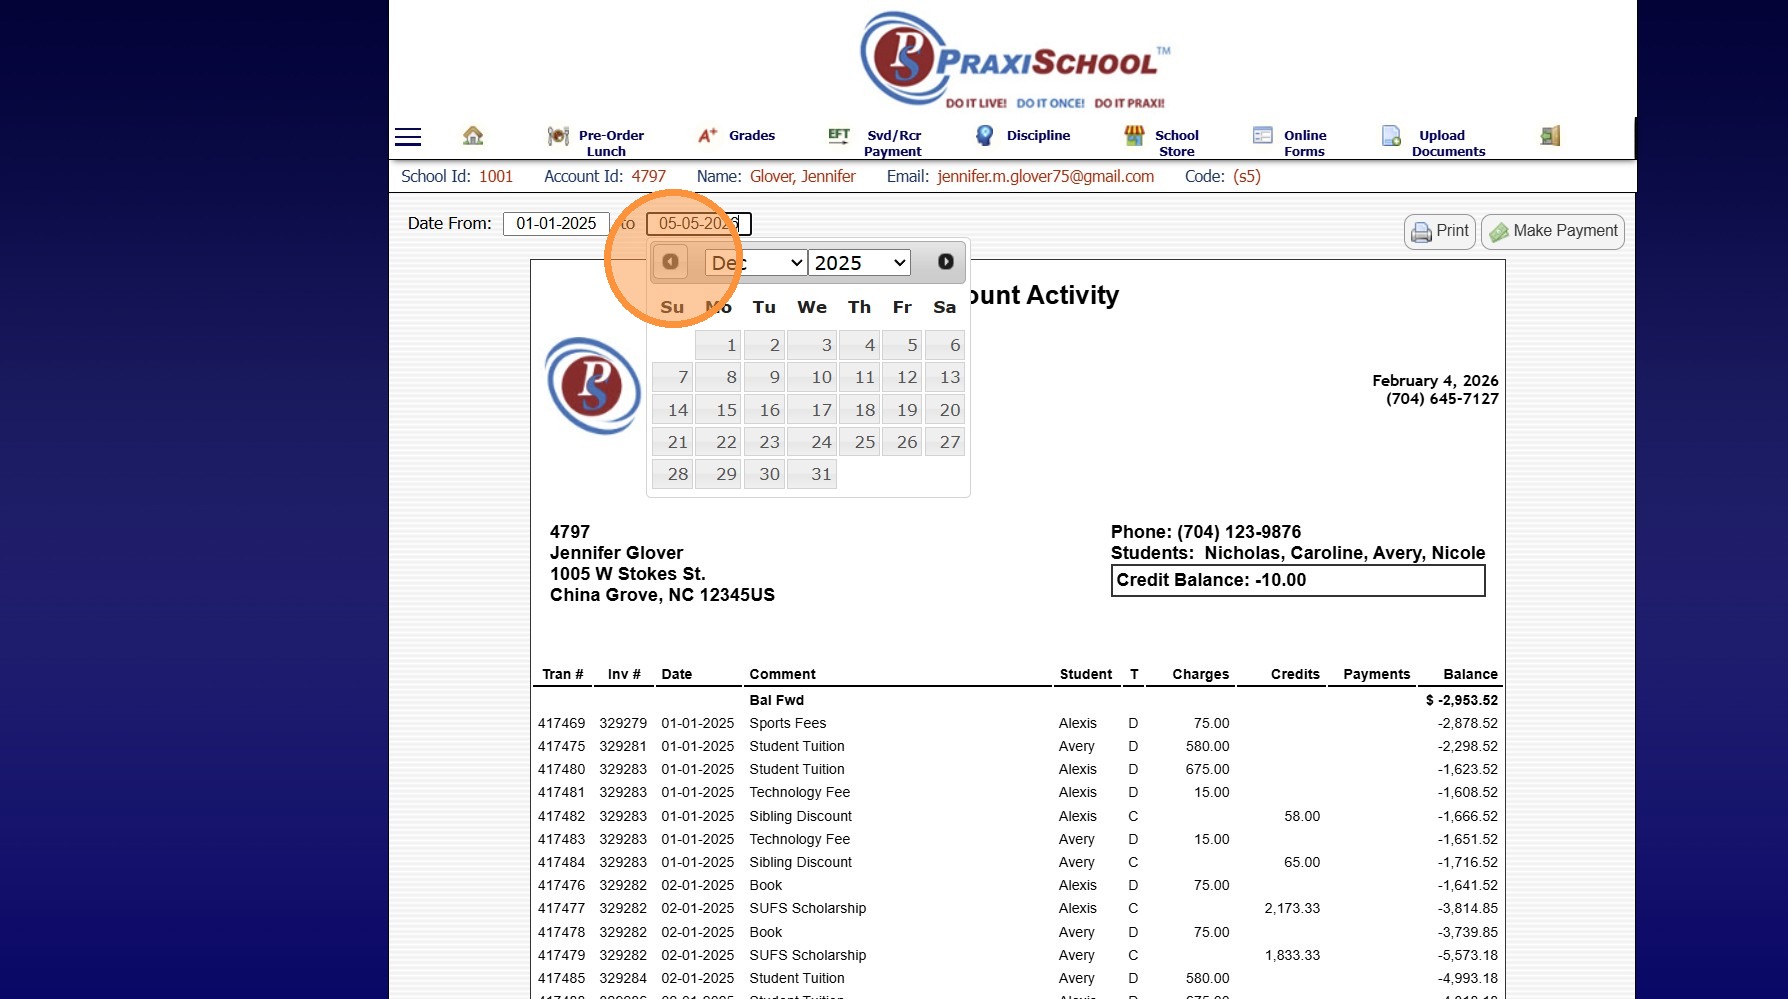Open the Grades menu item
The width and height of the screenshot is (1788, 999).
(752, 135)
